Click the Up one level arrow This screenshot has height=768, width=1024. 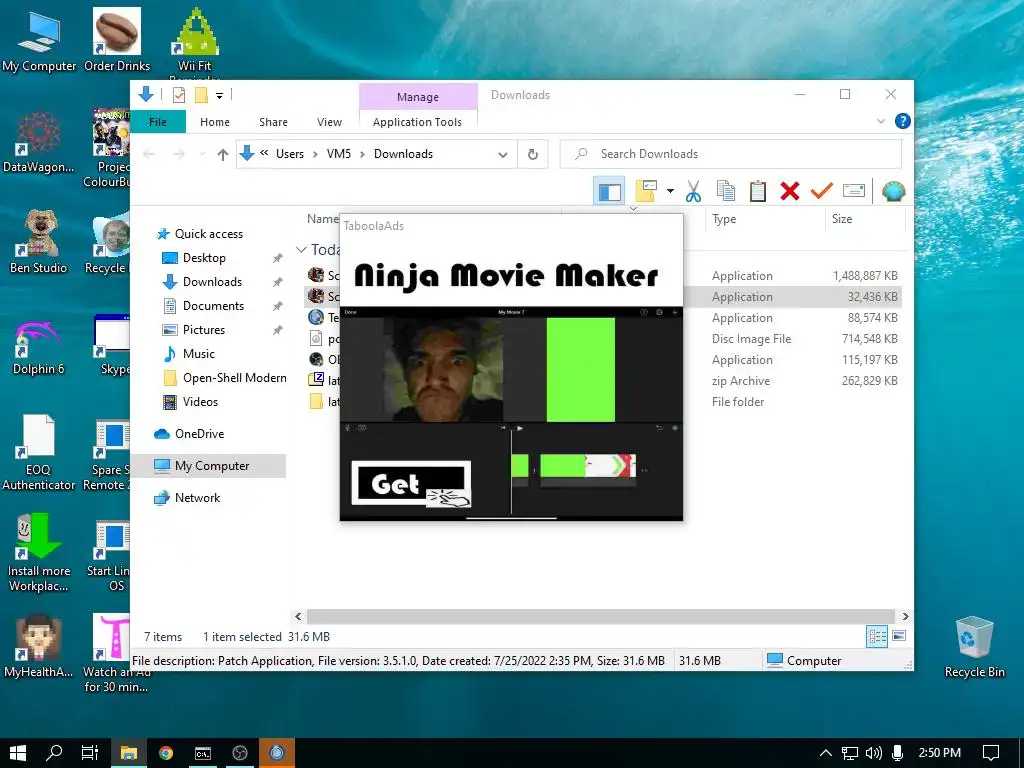[x=223, y=154]
